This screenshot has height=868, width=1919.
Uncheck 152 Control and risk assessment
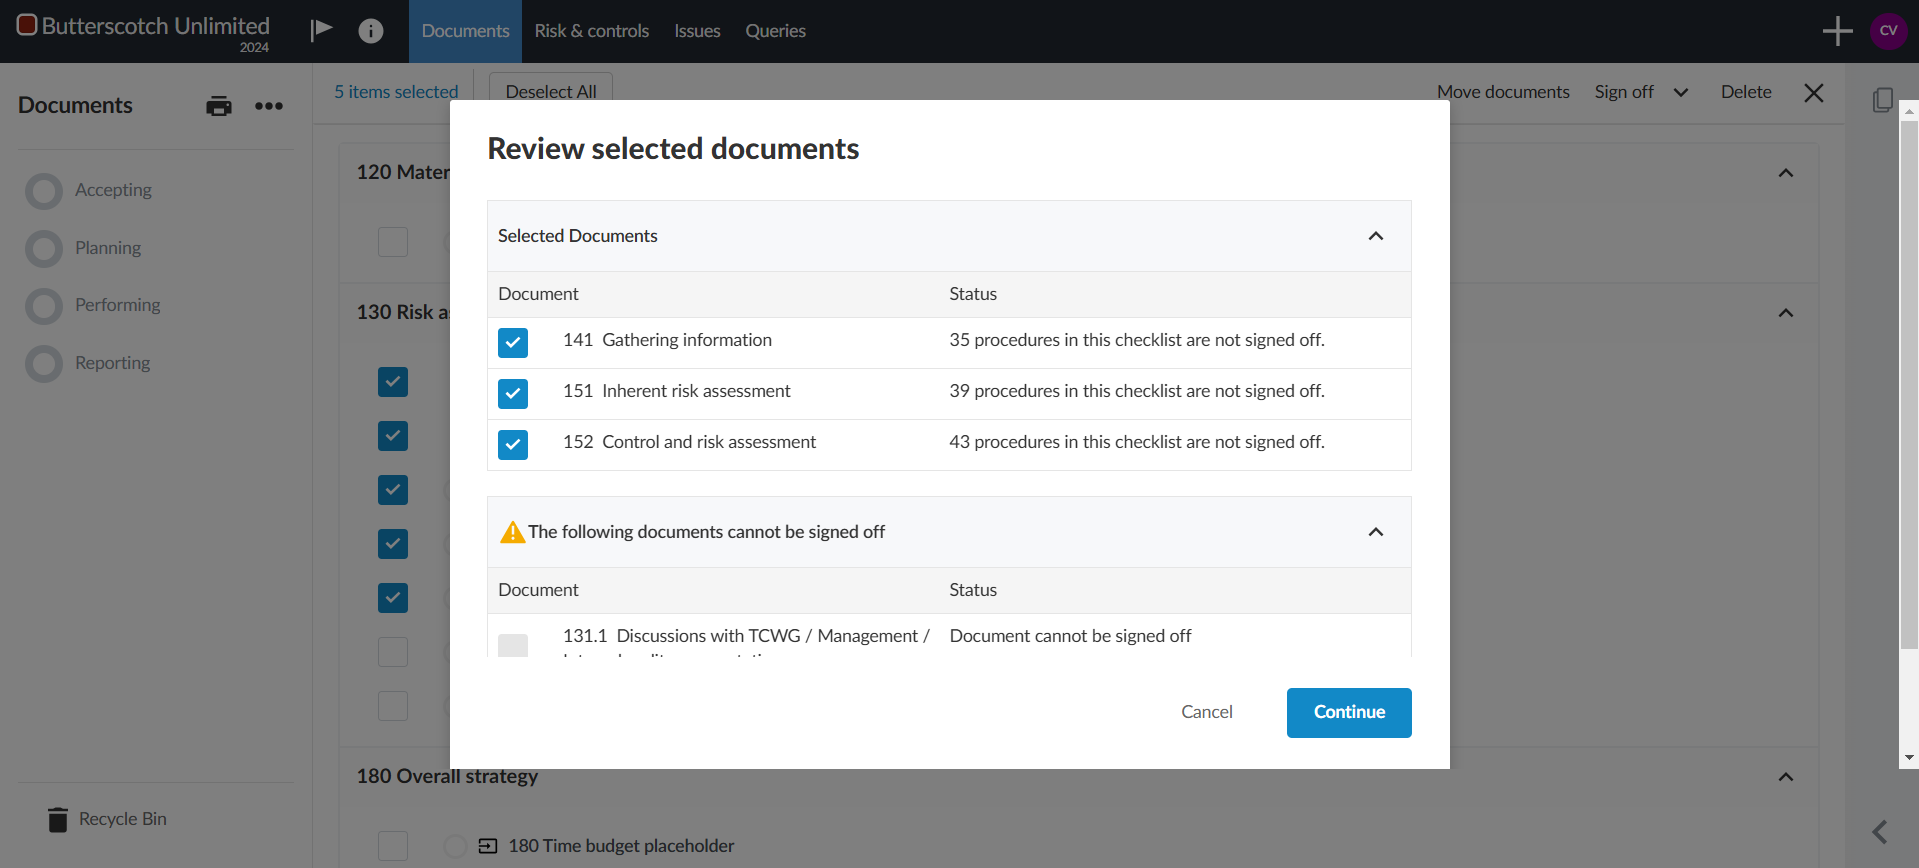(513, 445)
